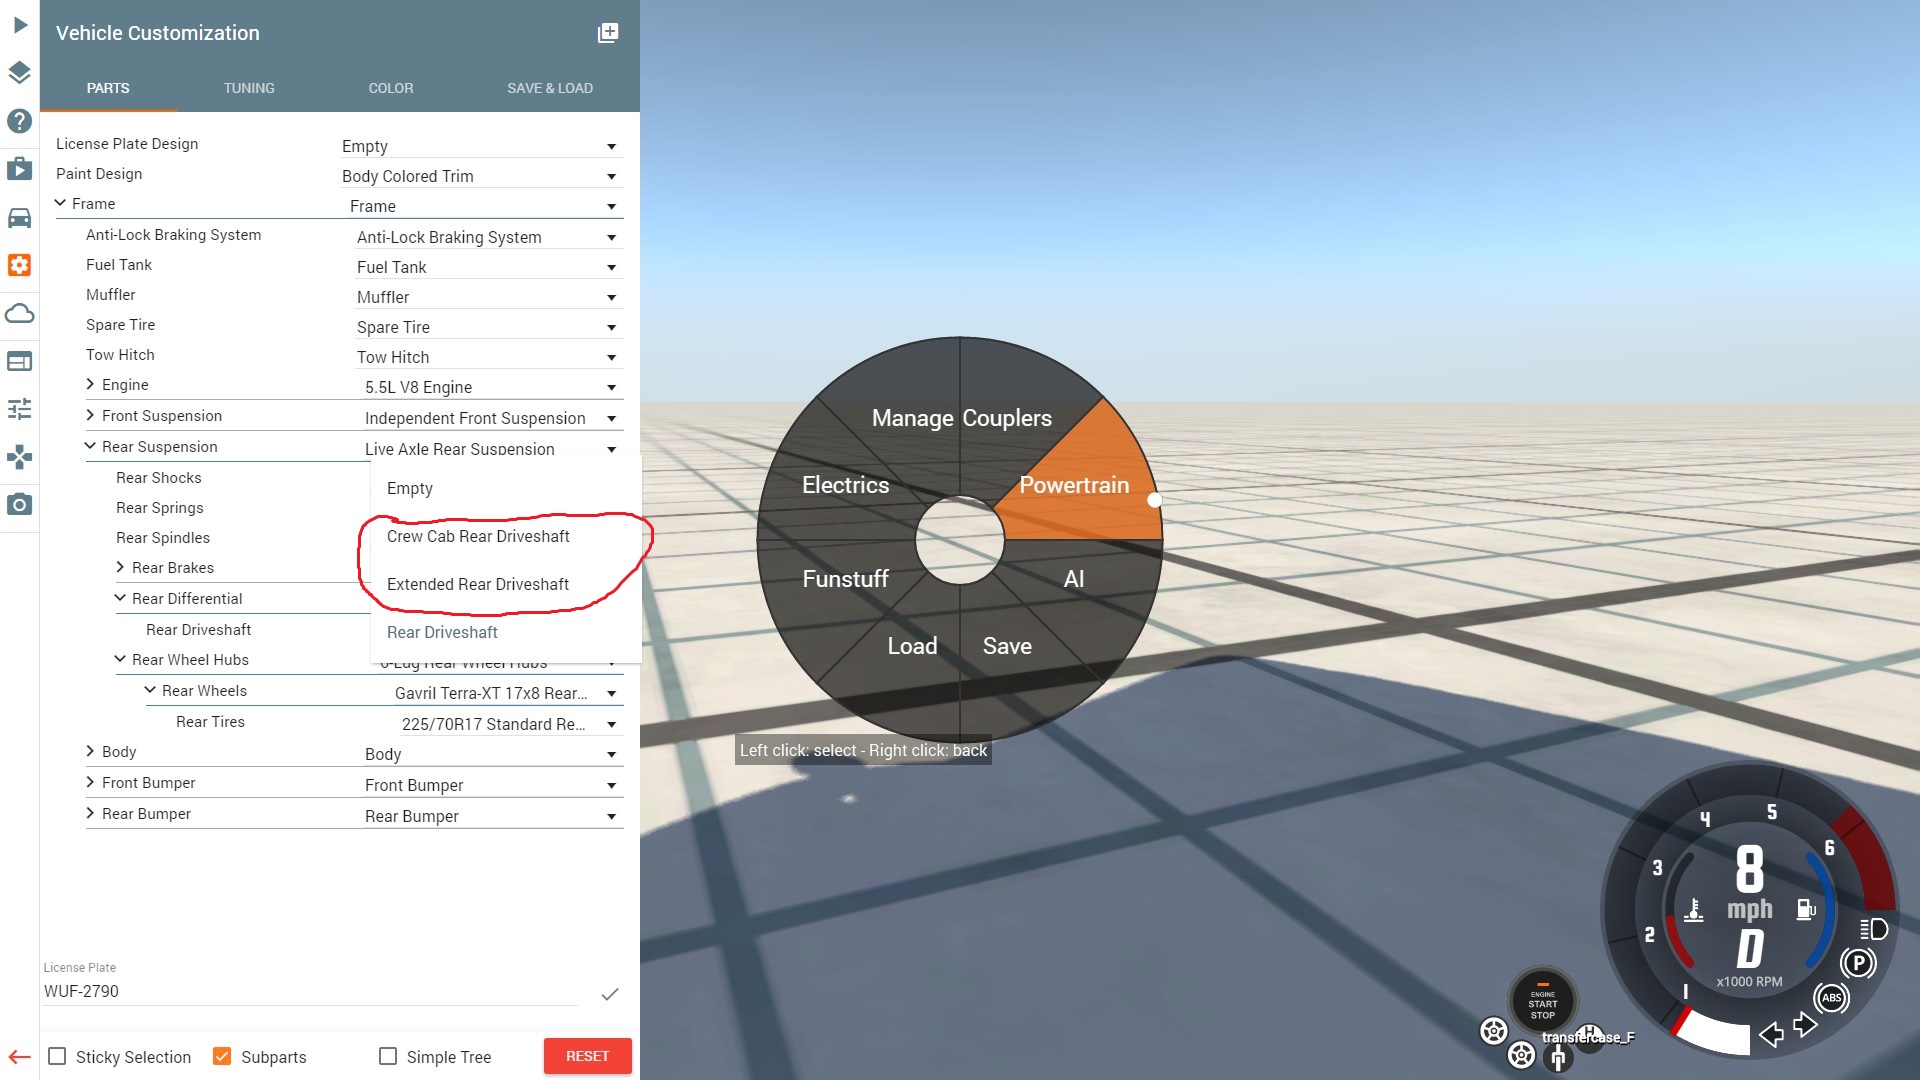This screenshot has width=1920, height=1080.
Task: Open the sliders tuning icon in the sidebar
Action: [20, 409]
